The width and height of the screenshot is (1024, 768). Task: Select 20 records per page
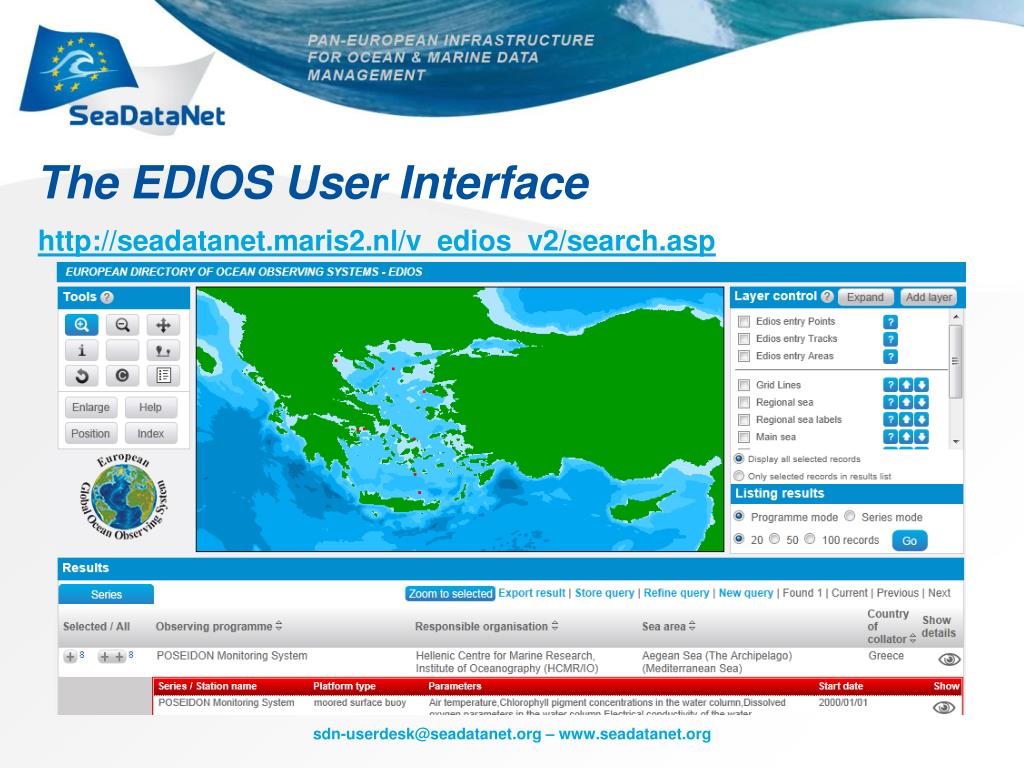[x=739, y=539]
